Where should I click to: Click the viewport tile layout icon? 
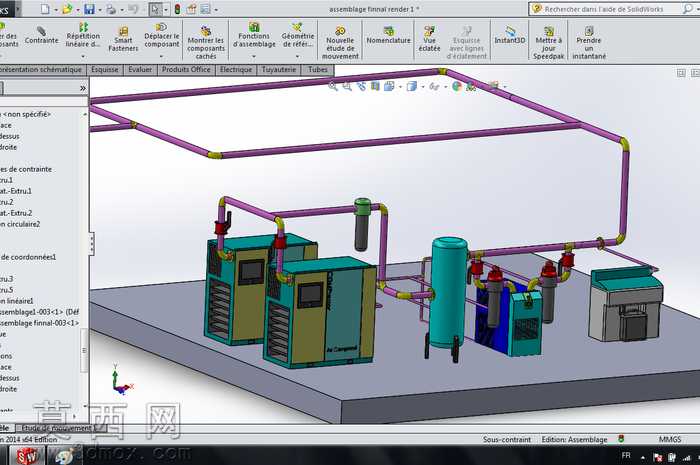(681, 73)
